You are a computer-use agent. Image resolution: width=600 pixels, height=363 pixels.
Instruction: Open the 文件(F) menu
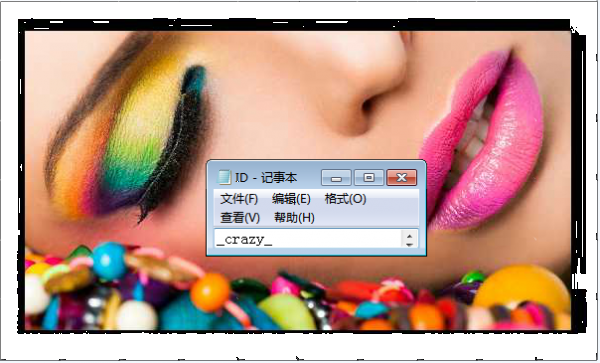point(239,199)
